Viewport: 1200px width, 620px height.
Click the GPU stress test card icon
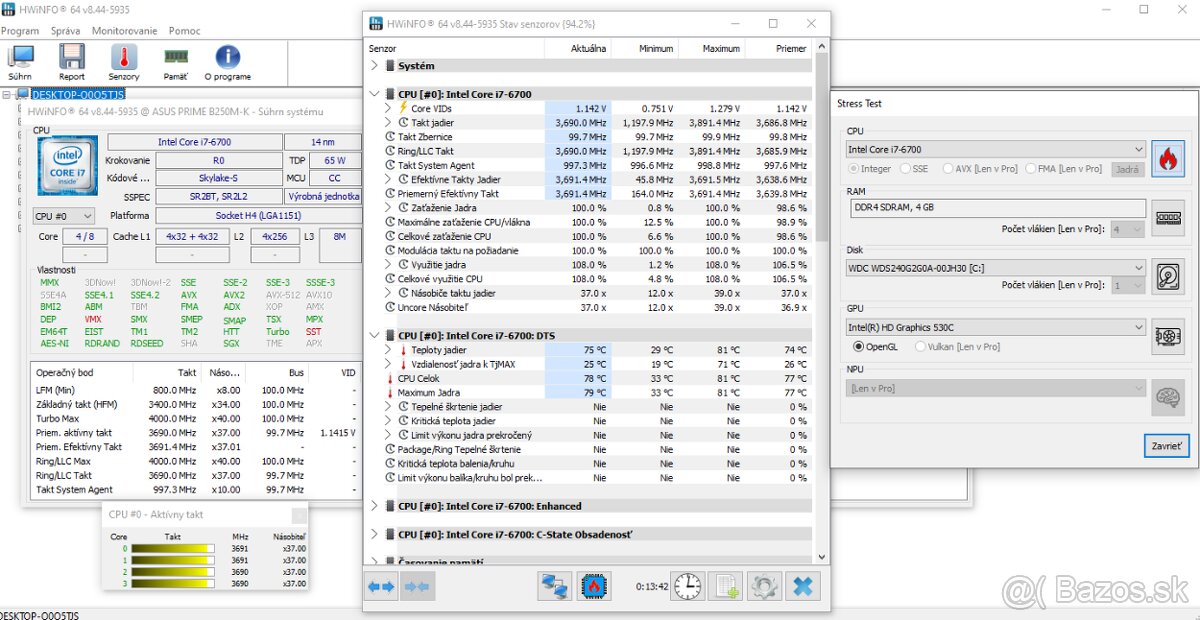click(x=1167, y=336)
